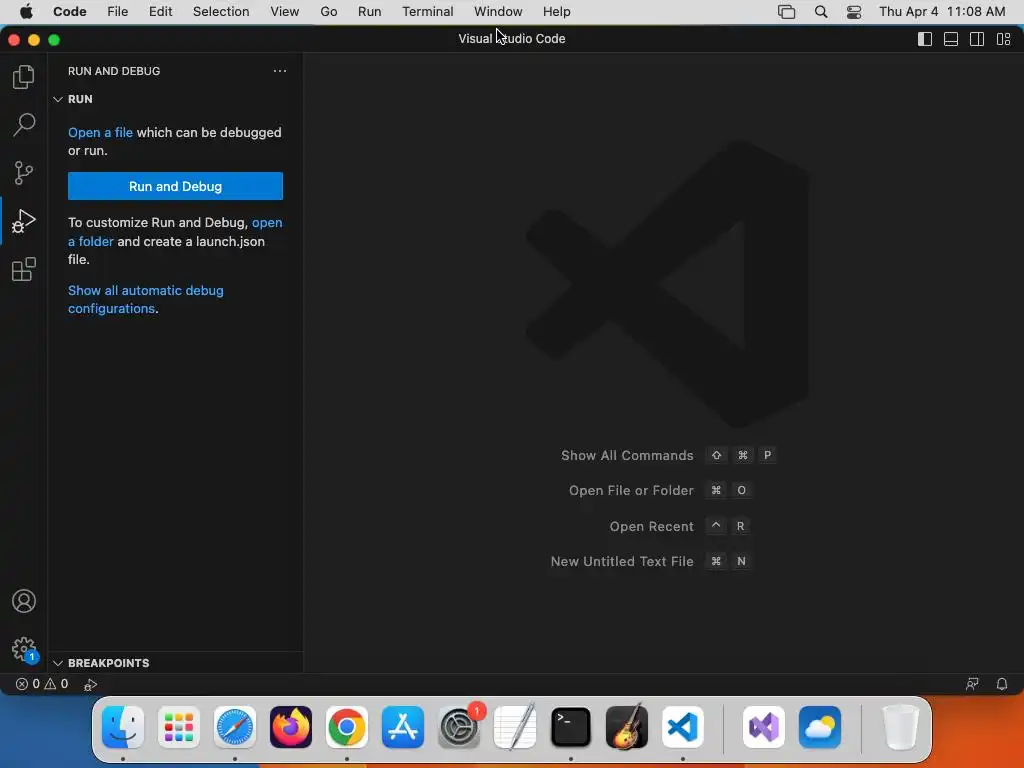
Task: Open Accounts menu icon
Action: point(24,601)
